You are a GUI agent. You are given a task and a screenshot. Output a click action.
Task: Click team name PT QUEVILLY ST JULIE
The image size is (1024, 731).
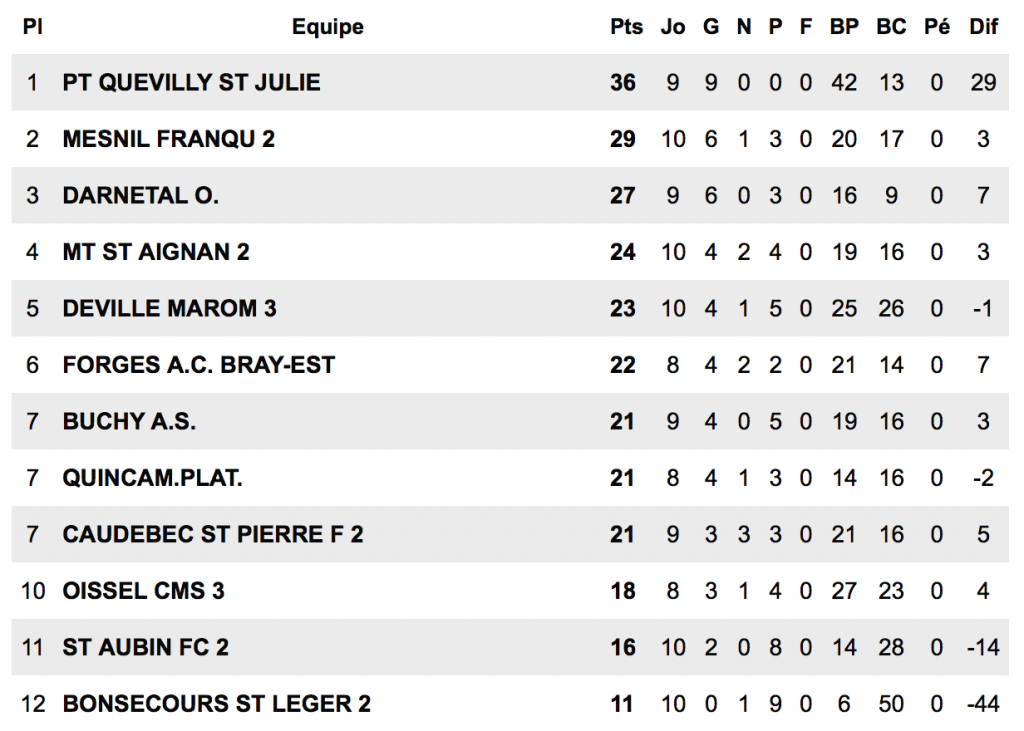click(x=191, y=82)
